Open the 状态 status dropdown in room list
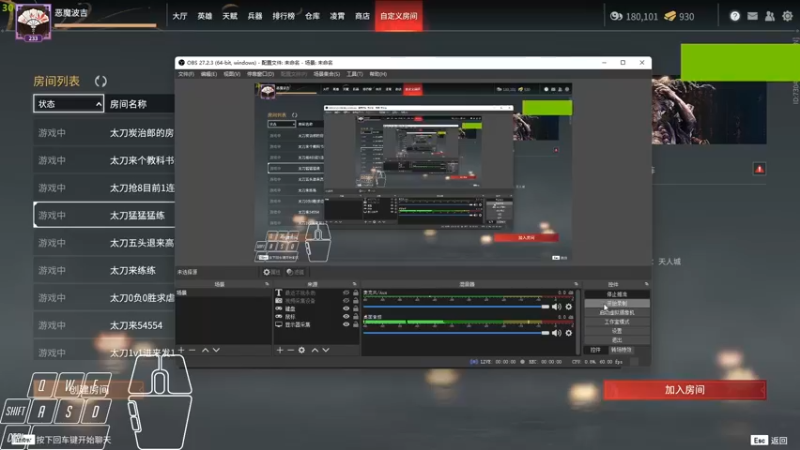The image size is (800, 450). pos(68,104)
